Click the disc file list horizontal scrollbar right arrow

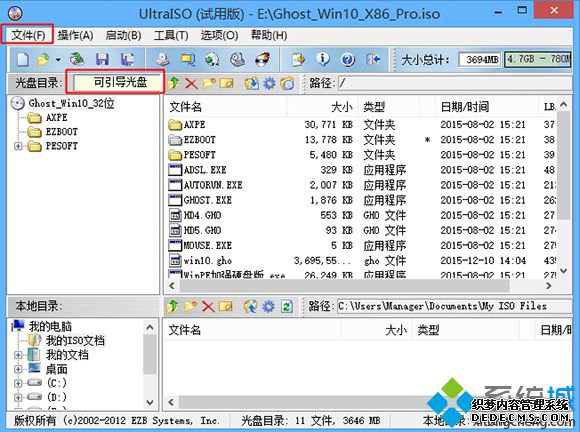[x=549, y=286]
